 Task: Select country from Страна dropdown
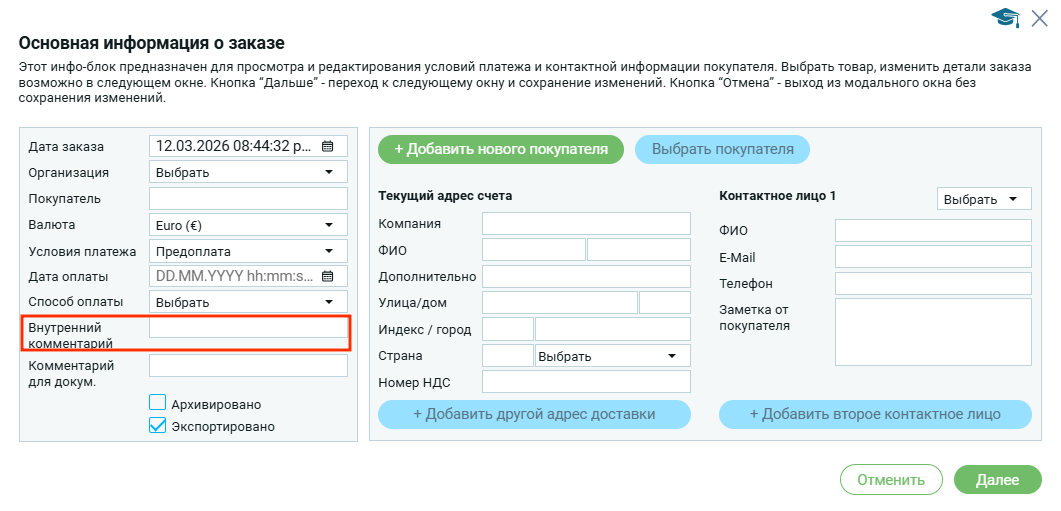coord(612,356)
